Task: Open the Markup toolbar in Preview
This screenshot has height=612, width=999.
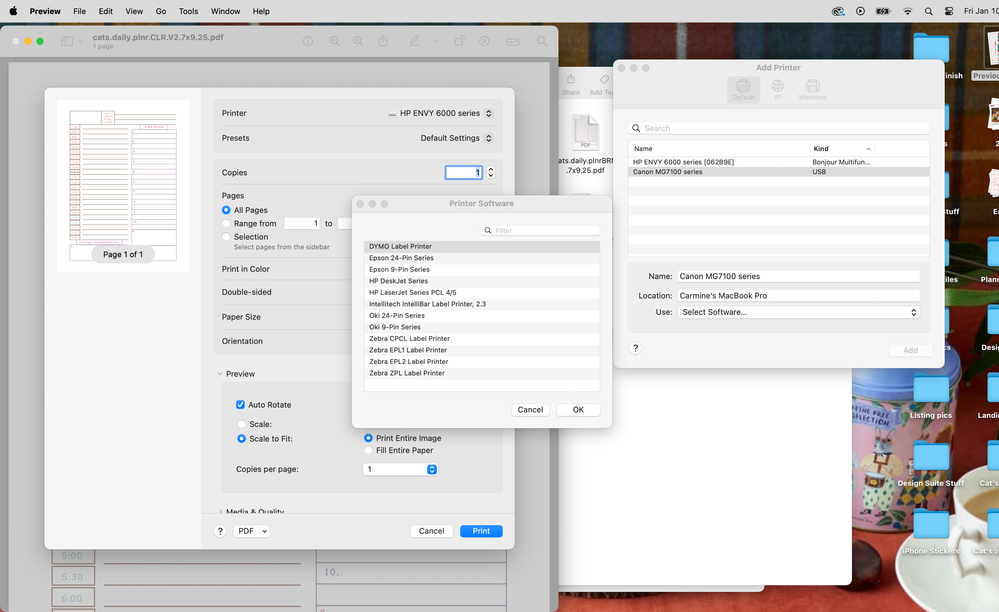Action: click(414, 41)
